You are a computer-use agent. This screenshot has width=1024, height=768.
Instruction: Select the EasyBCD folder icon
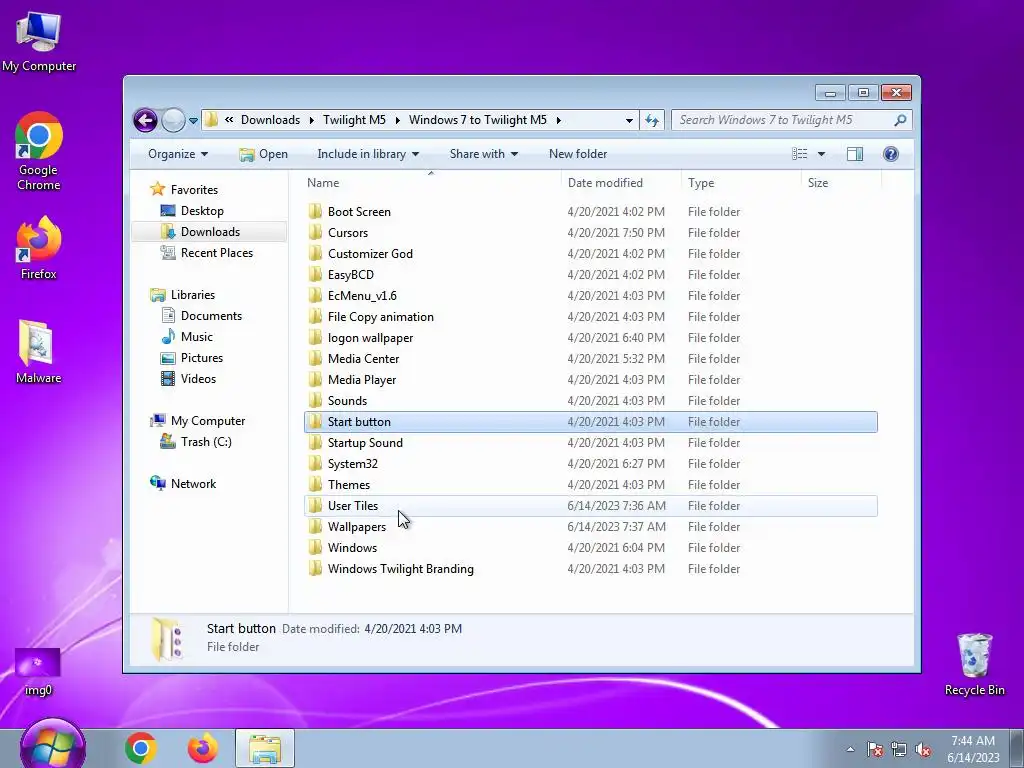coord(315,274)
